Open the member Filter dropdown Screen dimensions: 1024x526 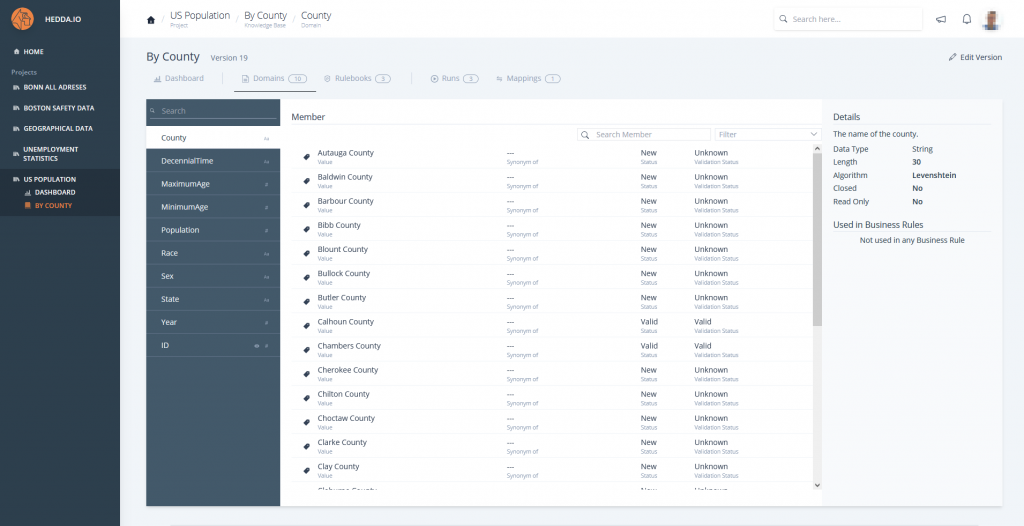767,134
